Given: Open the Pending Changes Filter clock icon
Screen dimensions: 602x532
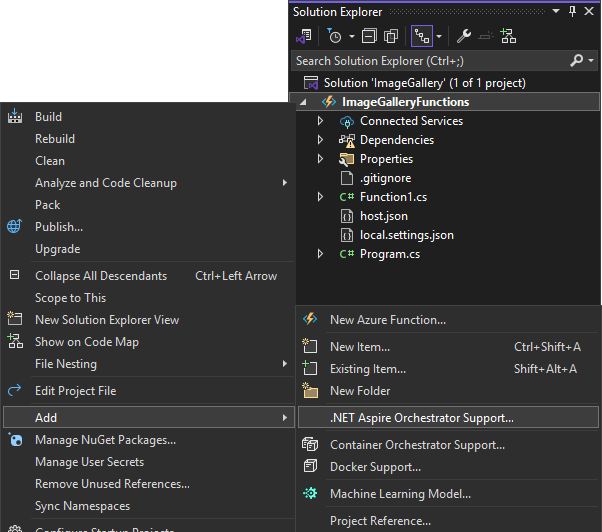Looking at the screenshot, I should (x=335, y=36).
